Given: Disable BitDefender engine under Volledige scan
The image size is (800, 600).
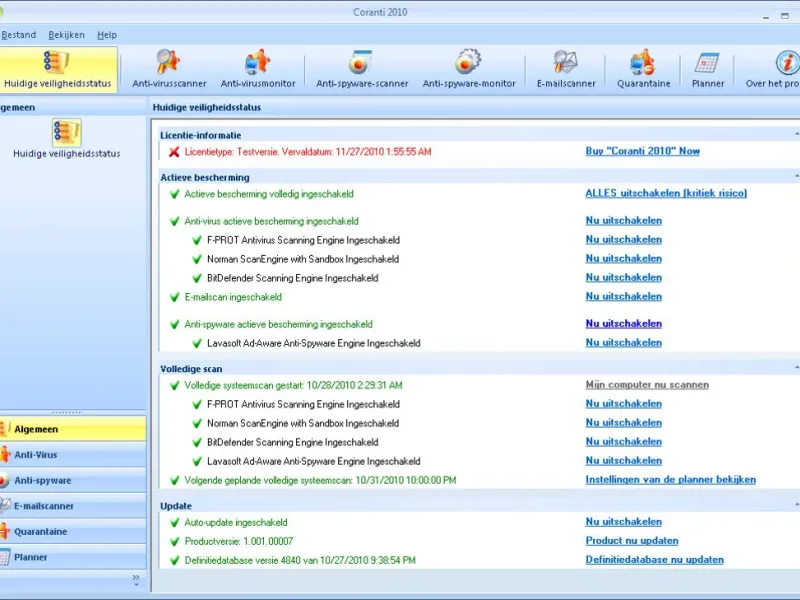Looking at the screenshot, I should pos(623,442).
